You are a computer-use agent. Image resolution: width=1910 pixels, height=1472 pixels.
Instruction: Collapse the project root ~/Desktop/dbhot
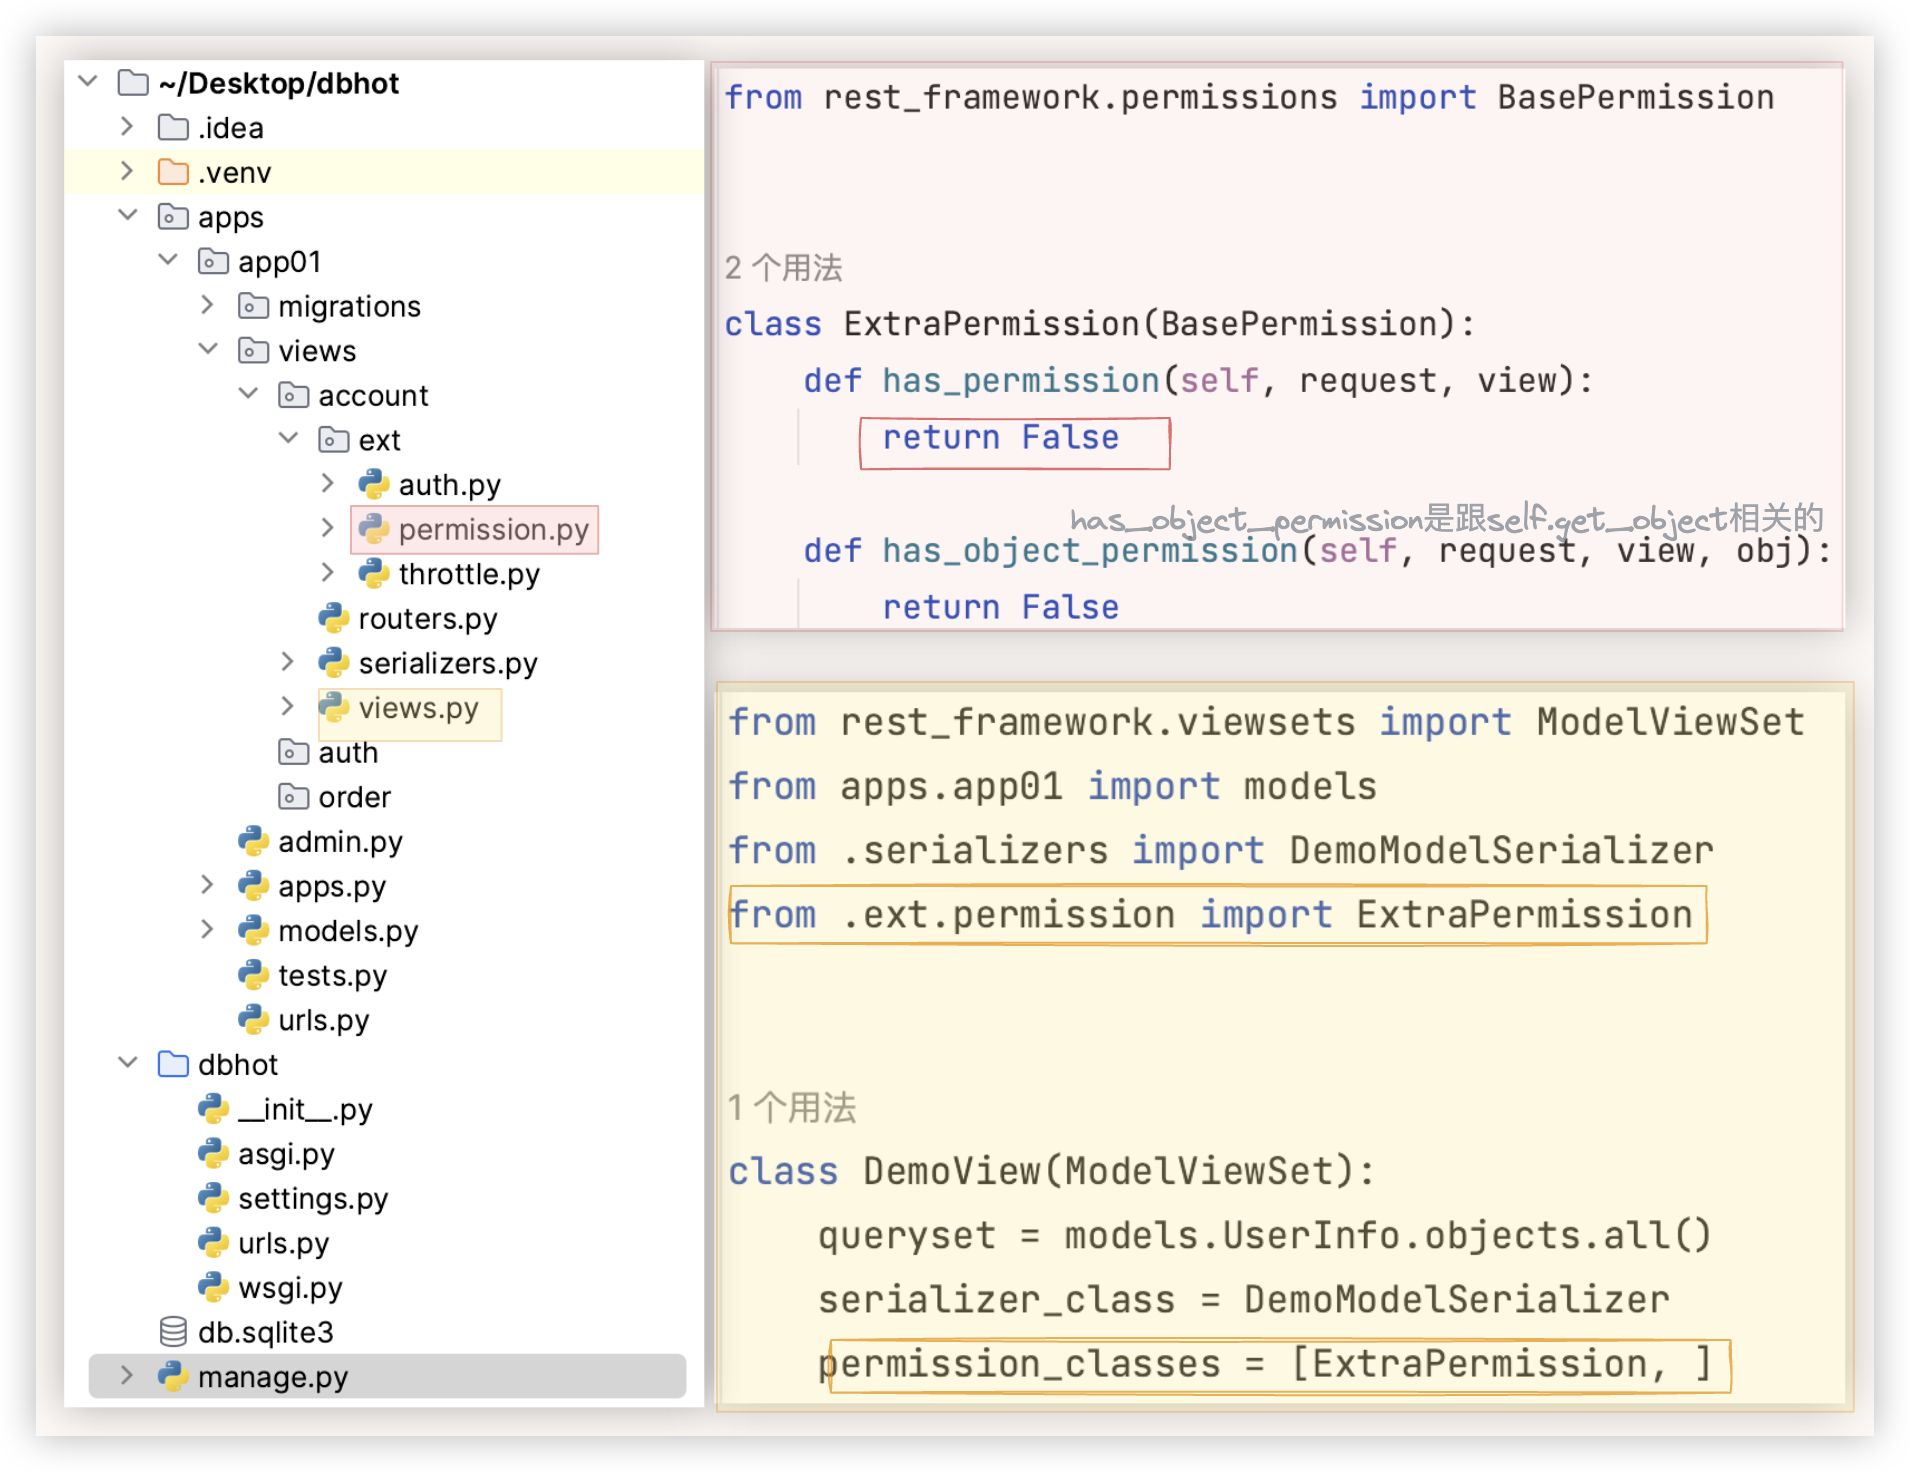pyautogui.click(x=88, y=82)
